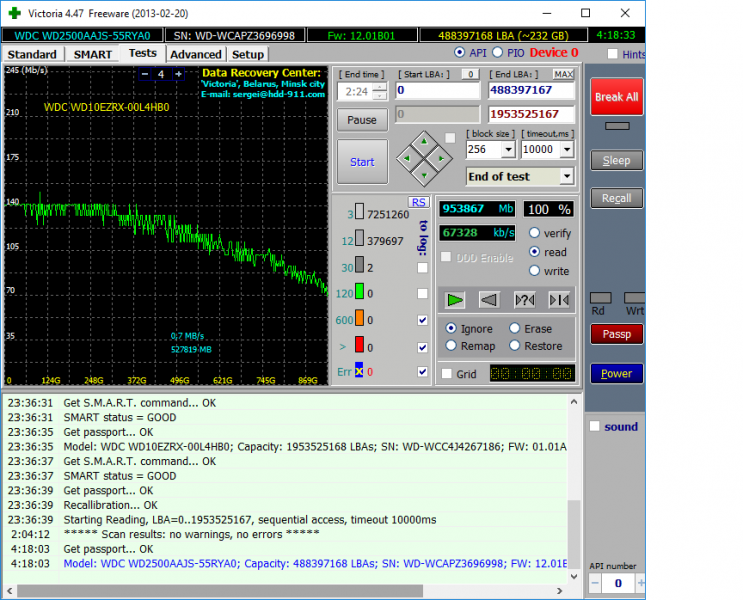This screenshot has height=600, width=743.
Task: Enable the Grid checkbox
Action: [446, 374]
